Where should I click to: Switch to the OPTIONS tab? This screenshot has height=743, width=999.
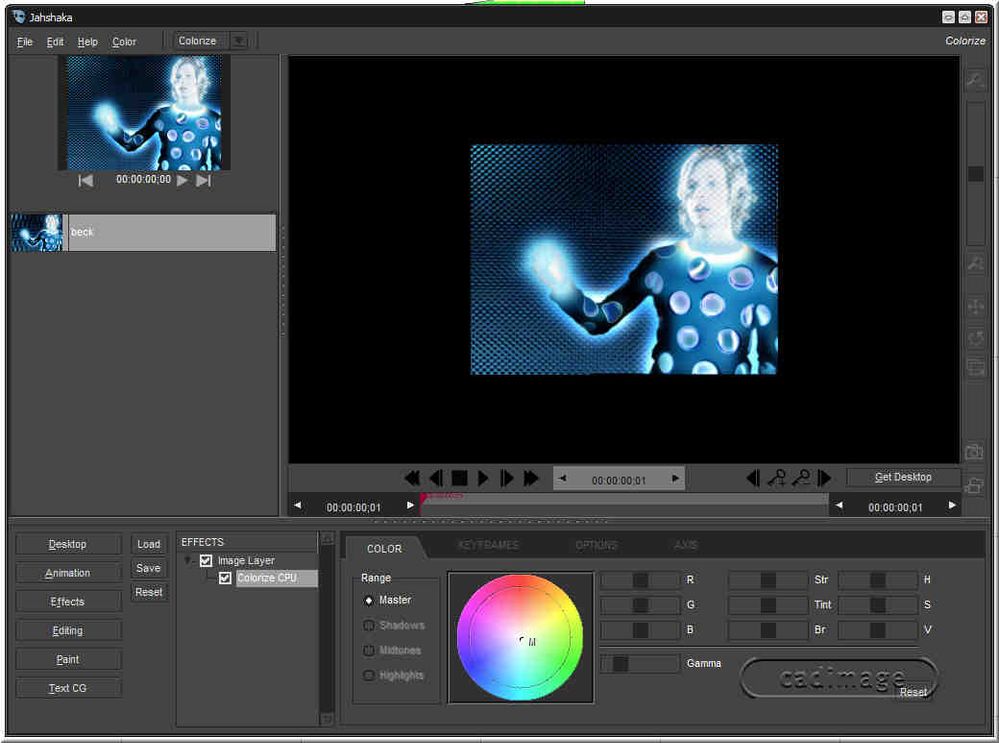pyautogui.click(x=596, y=545)
